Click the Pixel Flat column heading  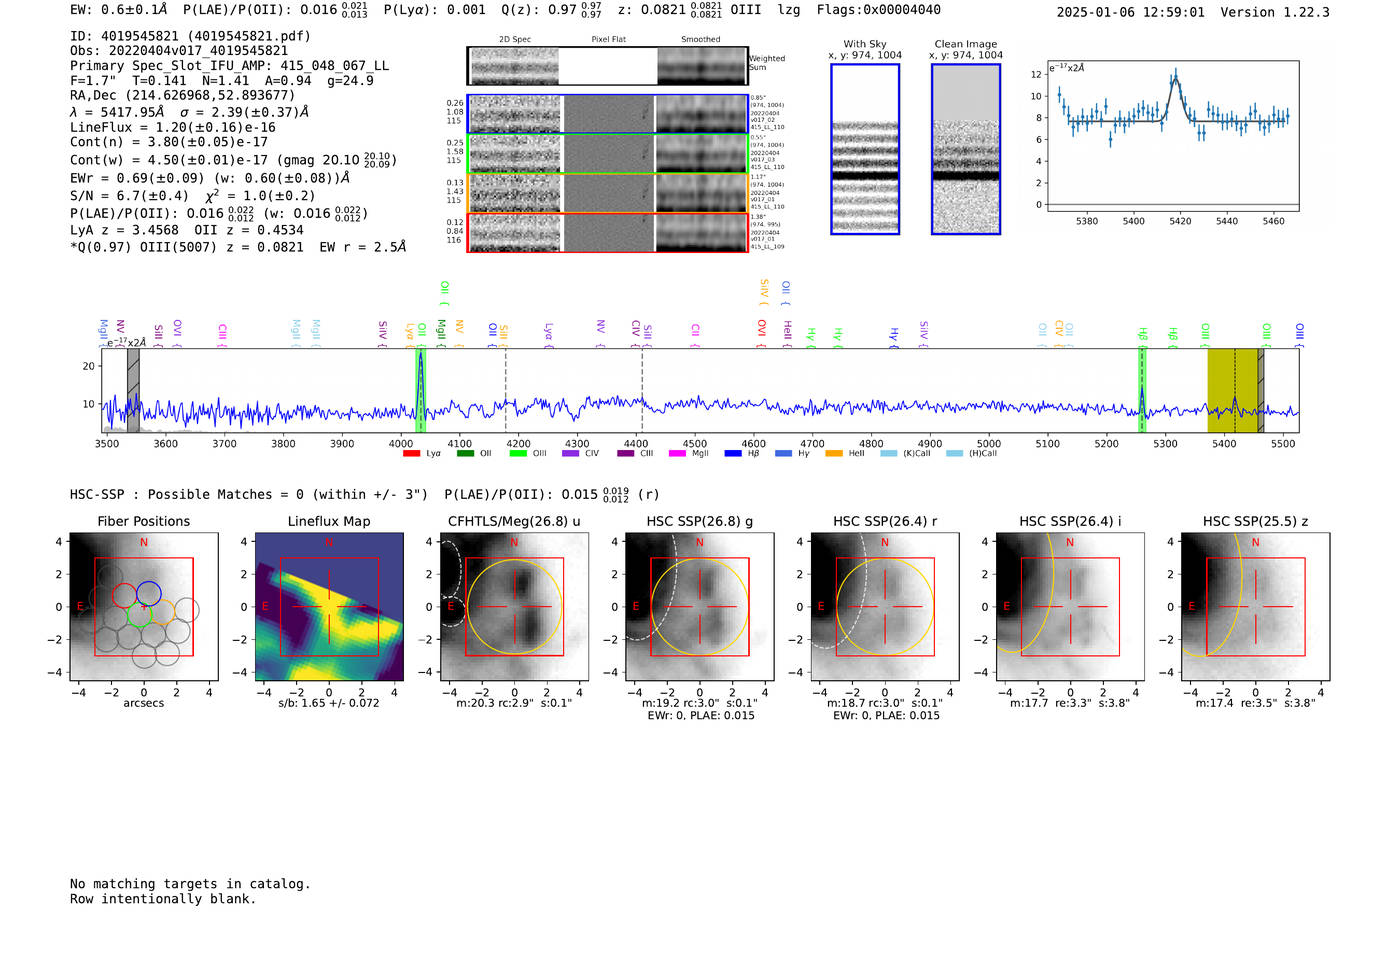click(608, 40)
